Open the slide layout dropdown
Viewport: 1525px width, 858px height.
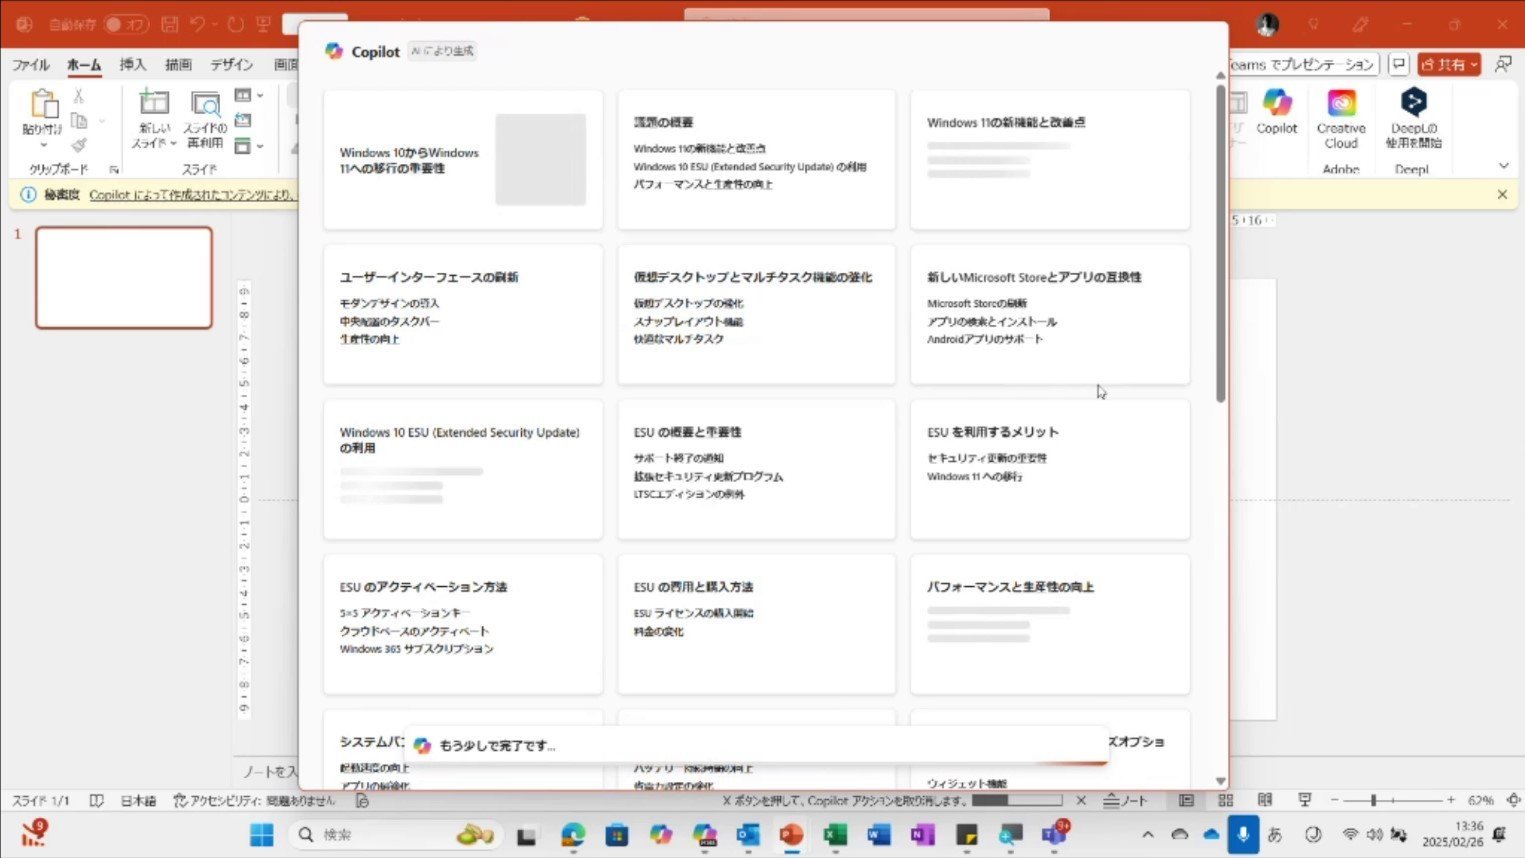click(247, 96)
